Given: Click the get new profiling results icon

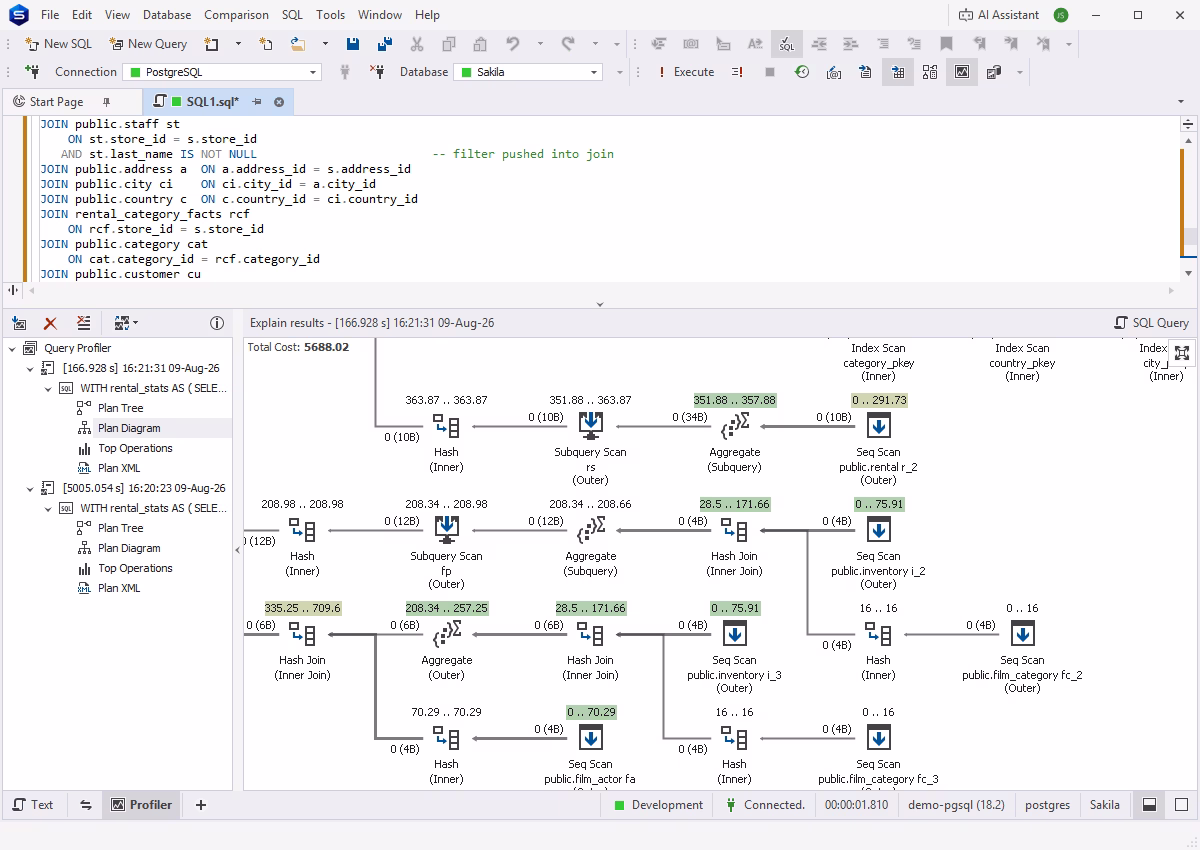Looking at the screenshot, I should coord(19,323).
